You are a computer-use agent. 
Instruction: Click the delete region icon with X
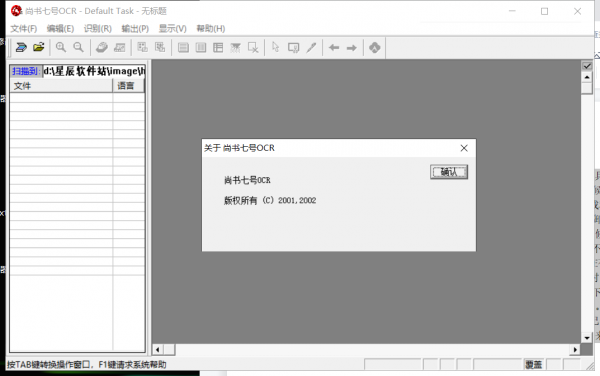[x=253, y=47]
